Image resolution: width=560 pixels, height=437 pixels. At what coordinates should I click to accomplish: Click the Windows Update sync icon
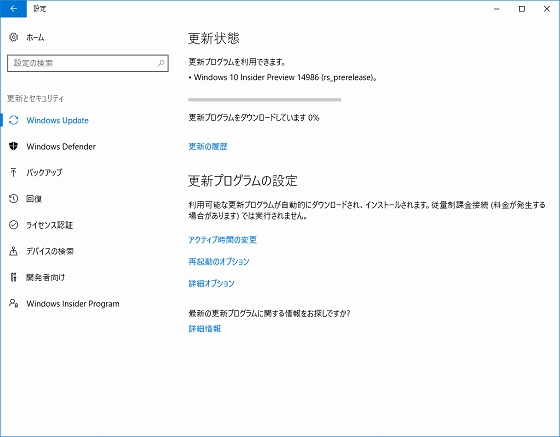click(x=14, y=120)
